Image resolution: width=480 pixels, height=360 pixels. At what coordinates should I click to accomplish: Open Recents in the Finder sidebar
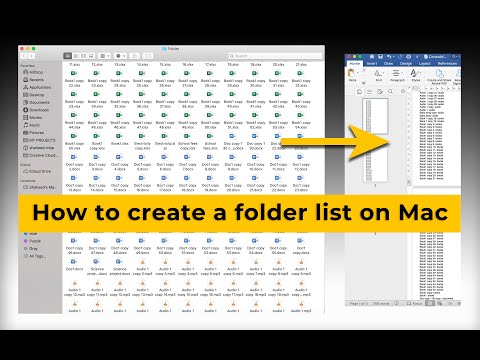point(33,80)
